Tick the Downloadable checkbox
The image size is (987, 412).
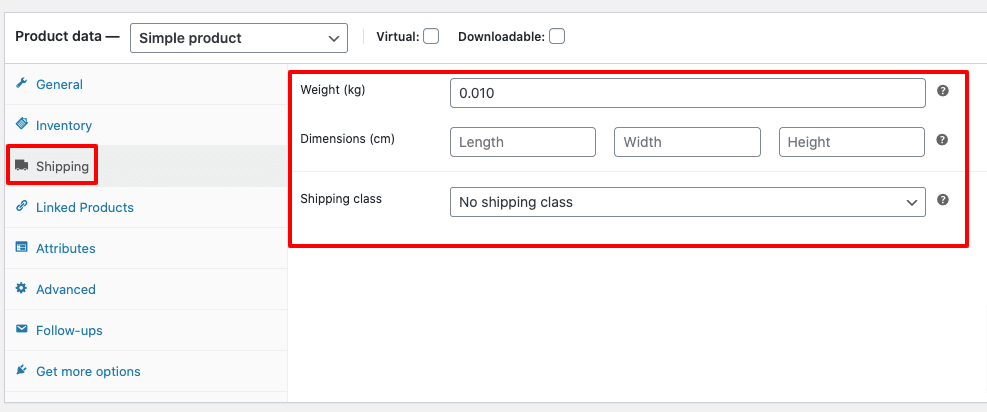click(x=557, y=37)
